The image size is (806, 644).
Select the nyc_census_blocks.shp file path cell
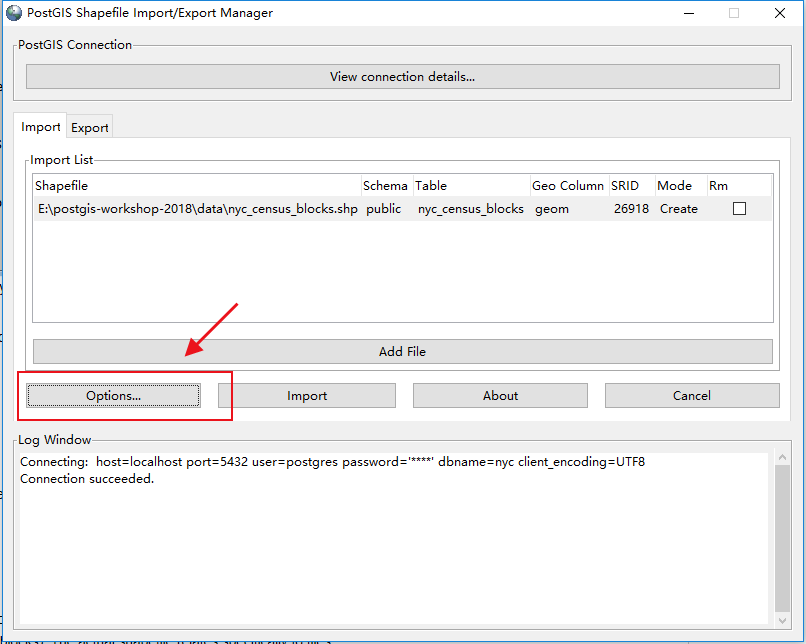coord(198,209)
